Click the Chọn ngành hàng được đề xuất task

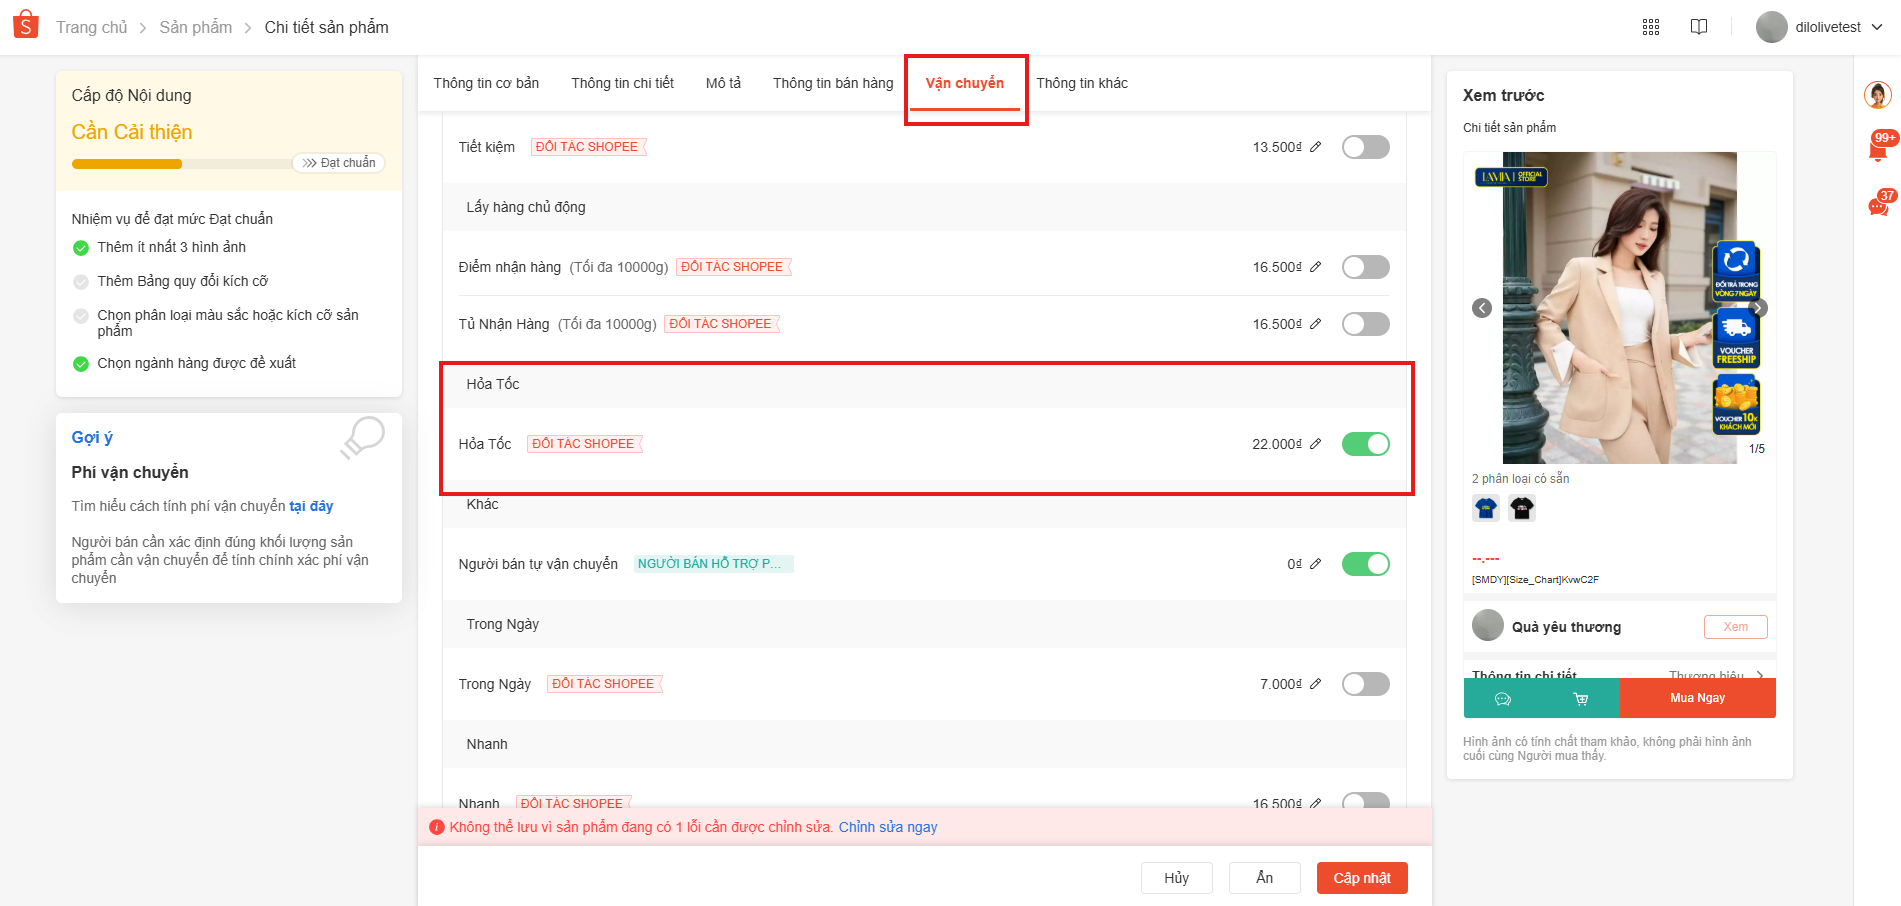click(197, 363)
